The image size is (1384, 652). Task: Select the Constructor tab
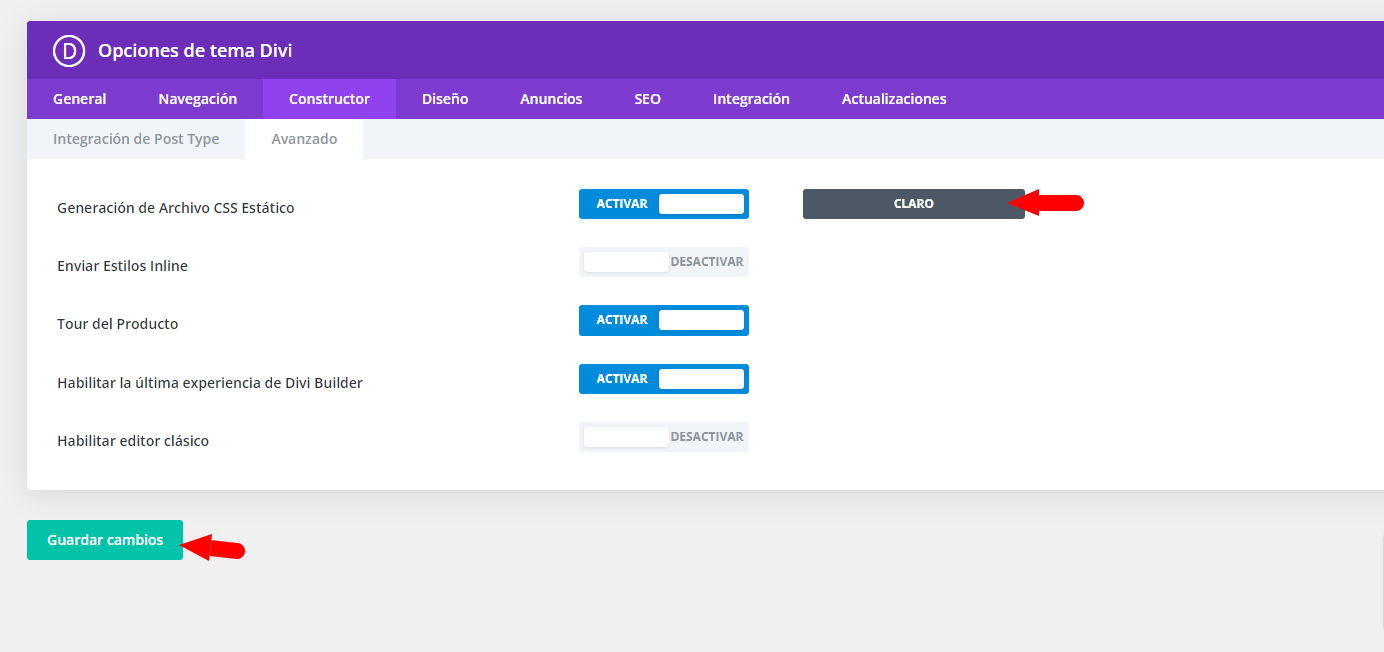pyautogui.click(x=329, y=99)
